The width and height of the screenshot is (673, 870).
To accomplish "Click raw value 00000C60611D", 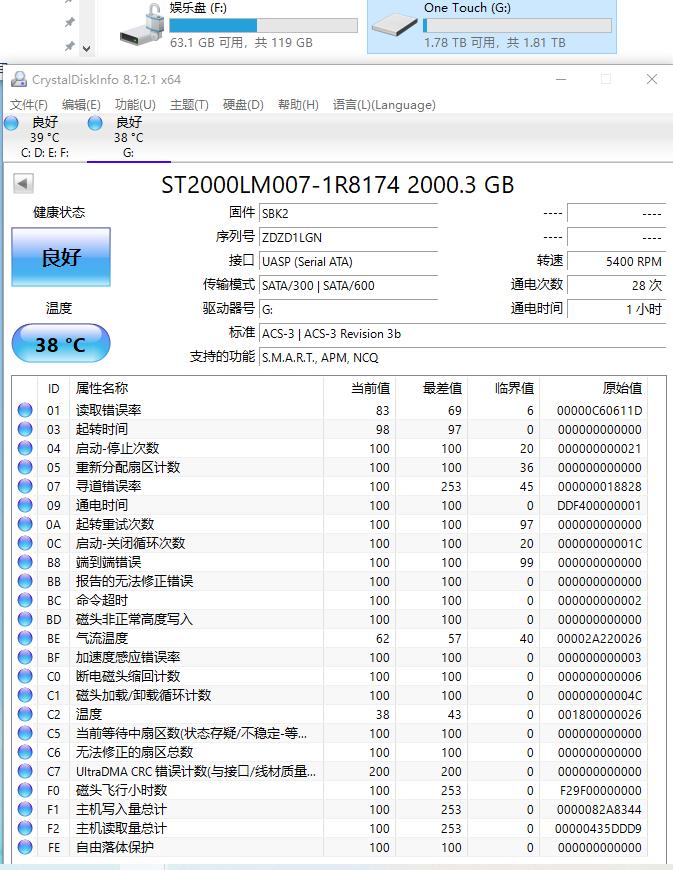I will (599, 411).
